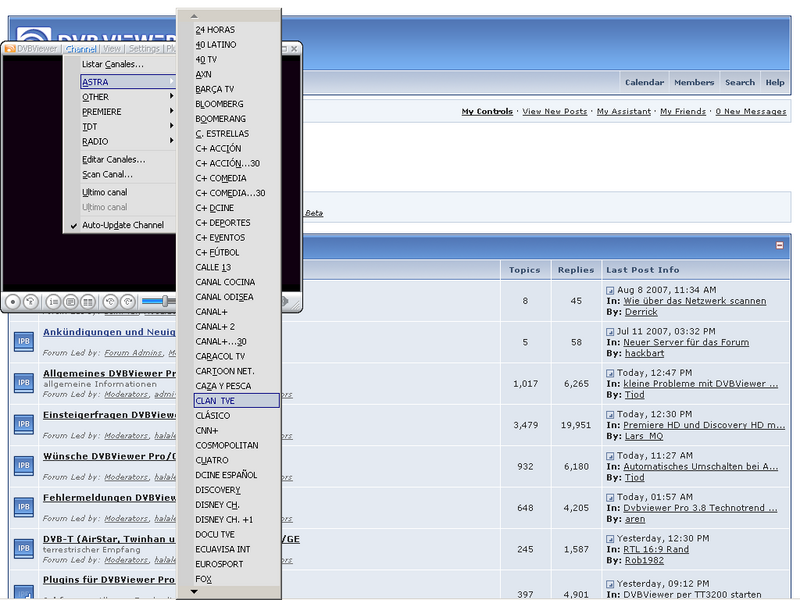Click the previous channel arrow icon
The width and height of the screenshot is (800, 600).
110,302
